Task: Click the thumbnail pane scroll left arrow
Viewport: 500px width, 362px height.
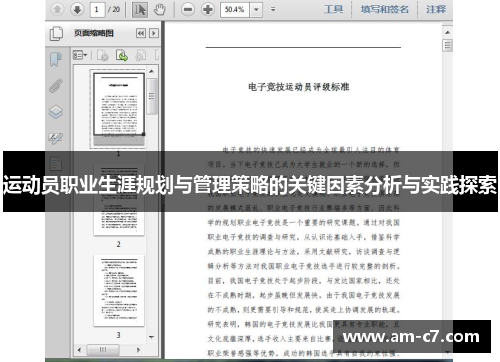Action: (79, 350)
